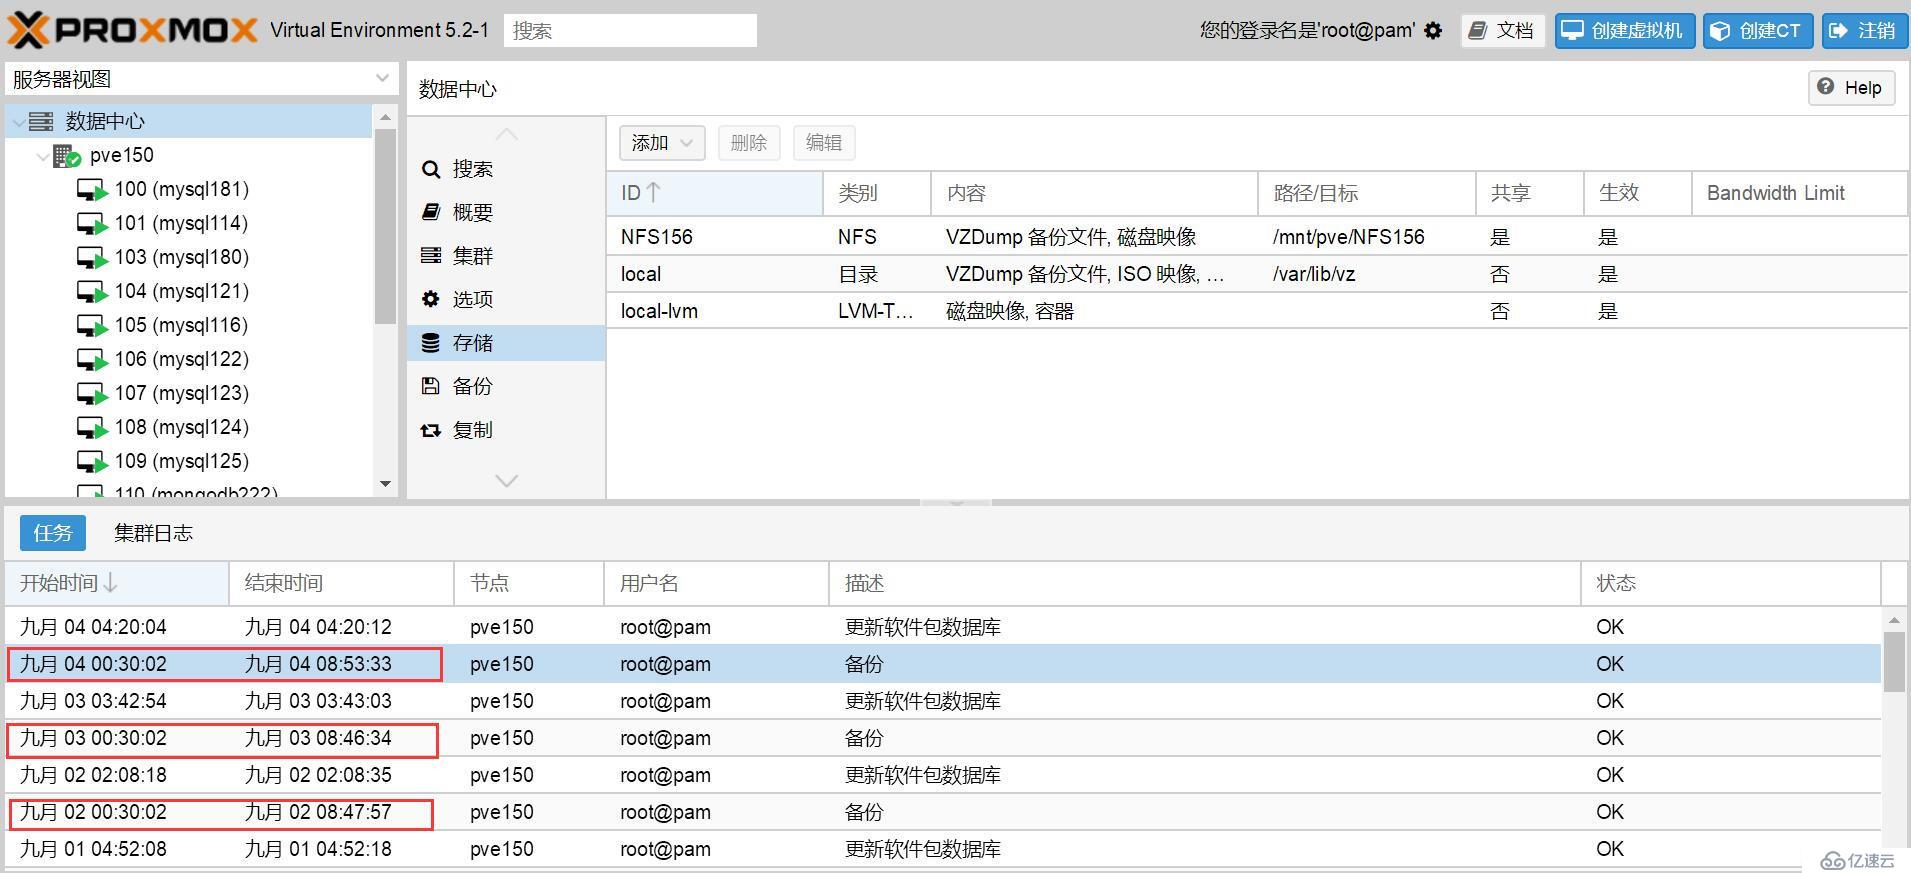Click the 创建CT button

click(x=1757, y=31)
